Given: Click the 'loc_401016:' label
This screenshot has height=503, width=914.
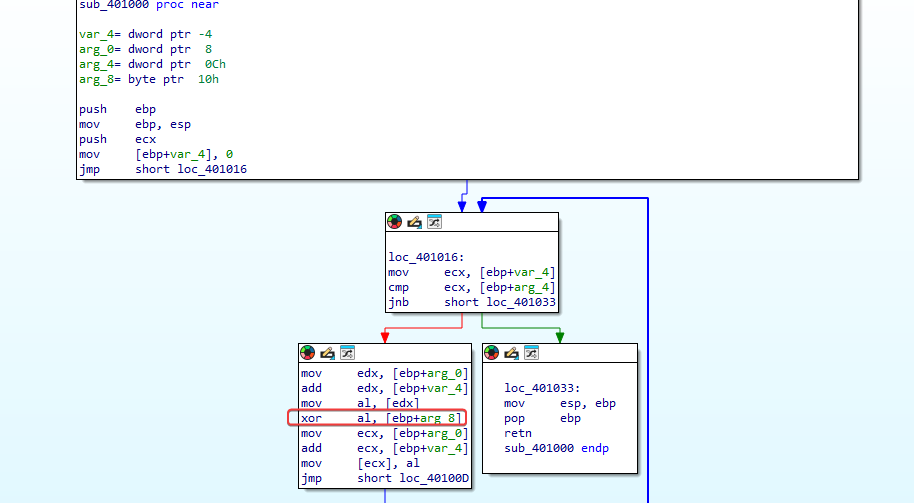Looking at the screenshot, I should pyautogui.click(x=427, y=257).
